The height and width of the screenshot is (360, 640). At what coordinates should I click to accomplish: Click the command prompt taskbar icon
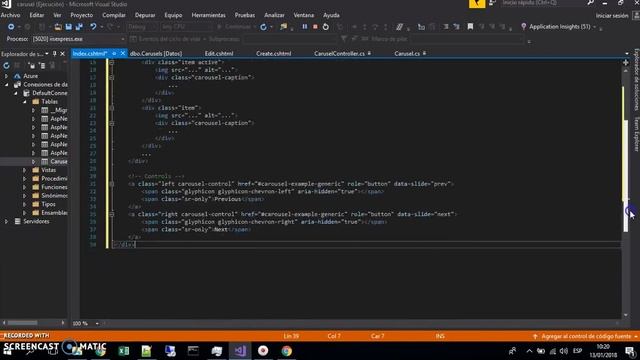coord(193,351)
